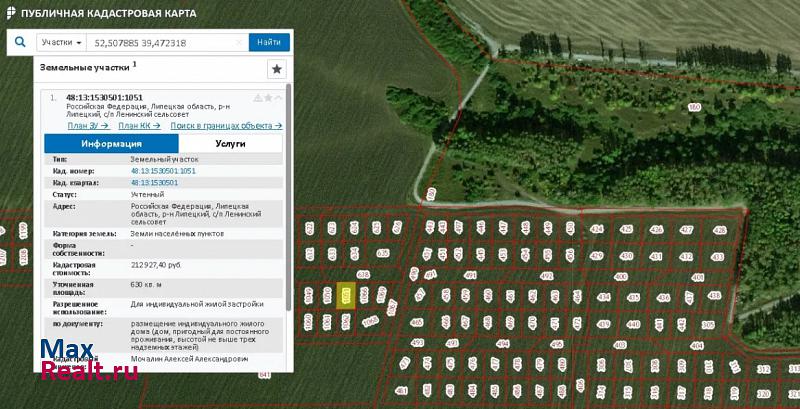
Task: Open the План КК link
Action: [139, 126]
